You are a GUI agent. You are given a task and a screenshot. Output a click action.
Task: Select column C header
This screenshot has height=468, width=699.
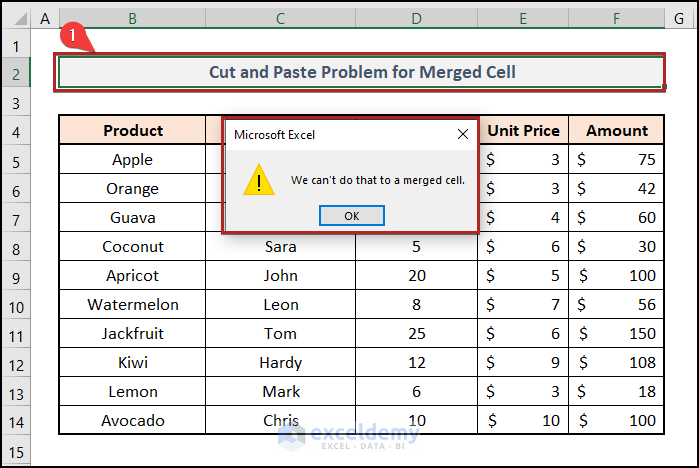[x=280, y=19]
